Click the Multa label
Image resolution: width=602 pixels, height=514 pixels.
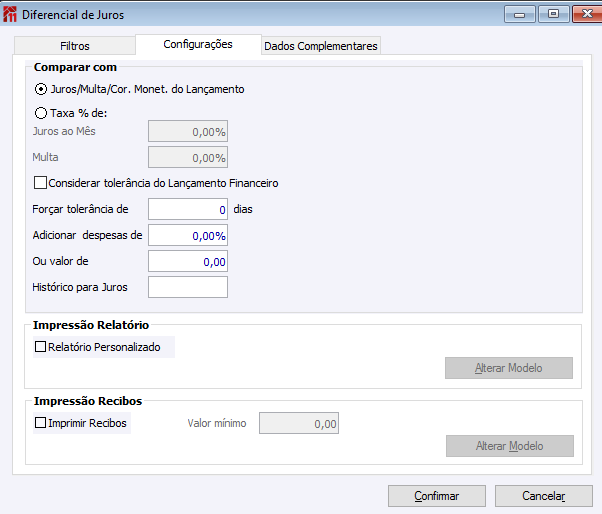click(45, 157)
